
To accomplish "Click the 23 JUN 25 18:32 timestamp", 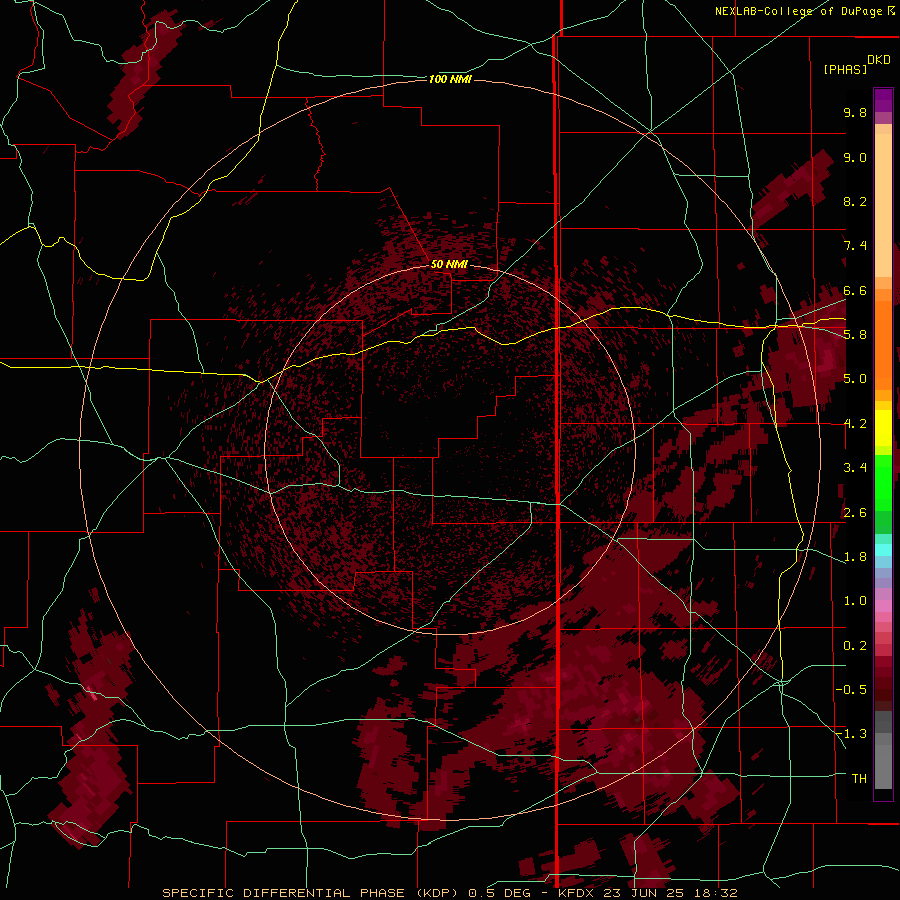I will 670,893.
